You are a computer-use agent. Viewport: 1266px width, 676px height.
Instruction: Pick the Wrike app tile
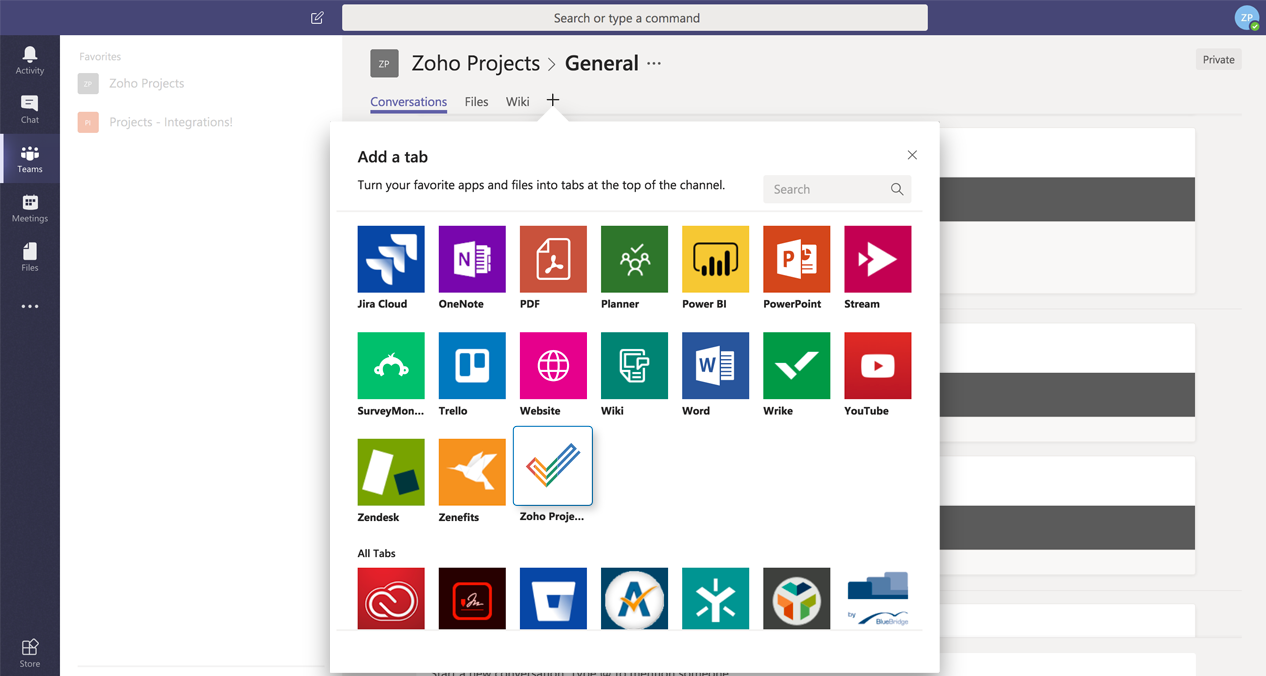tap(796, 366)
